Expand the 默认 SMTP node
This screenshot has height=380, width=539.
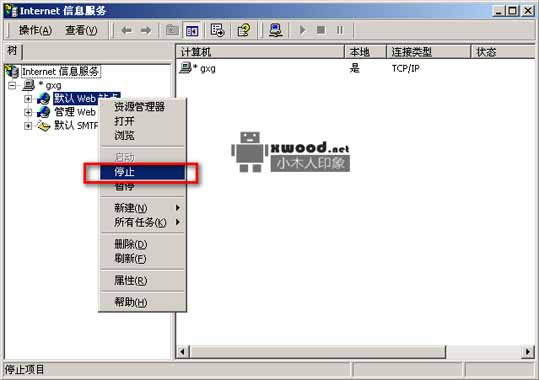[x=28, y=126]
